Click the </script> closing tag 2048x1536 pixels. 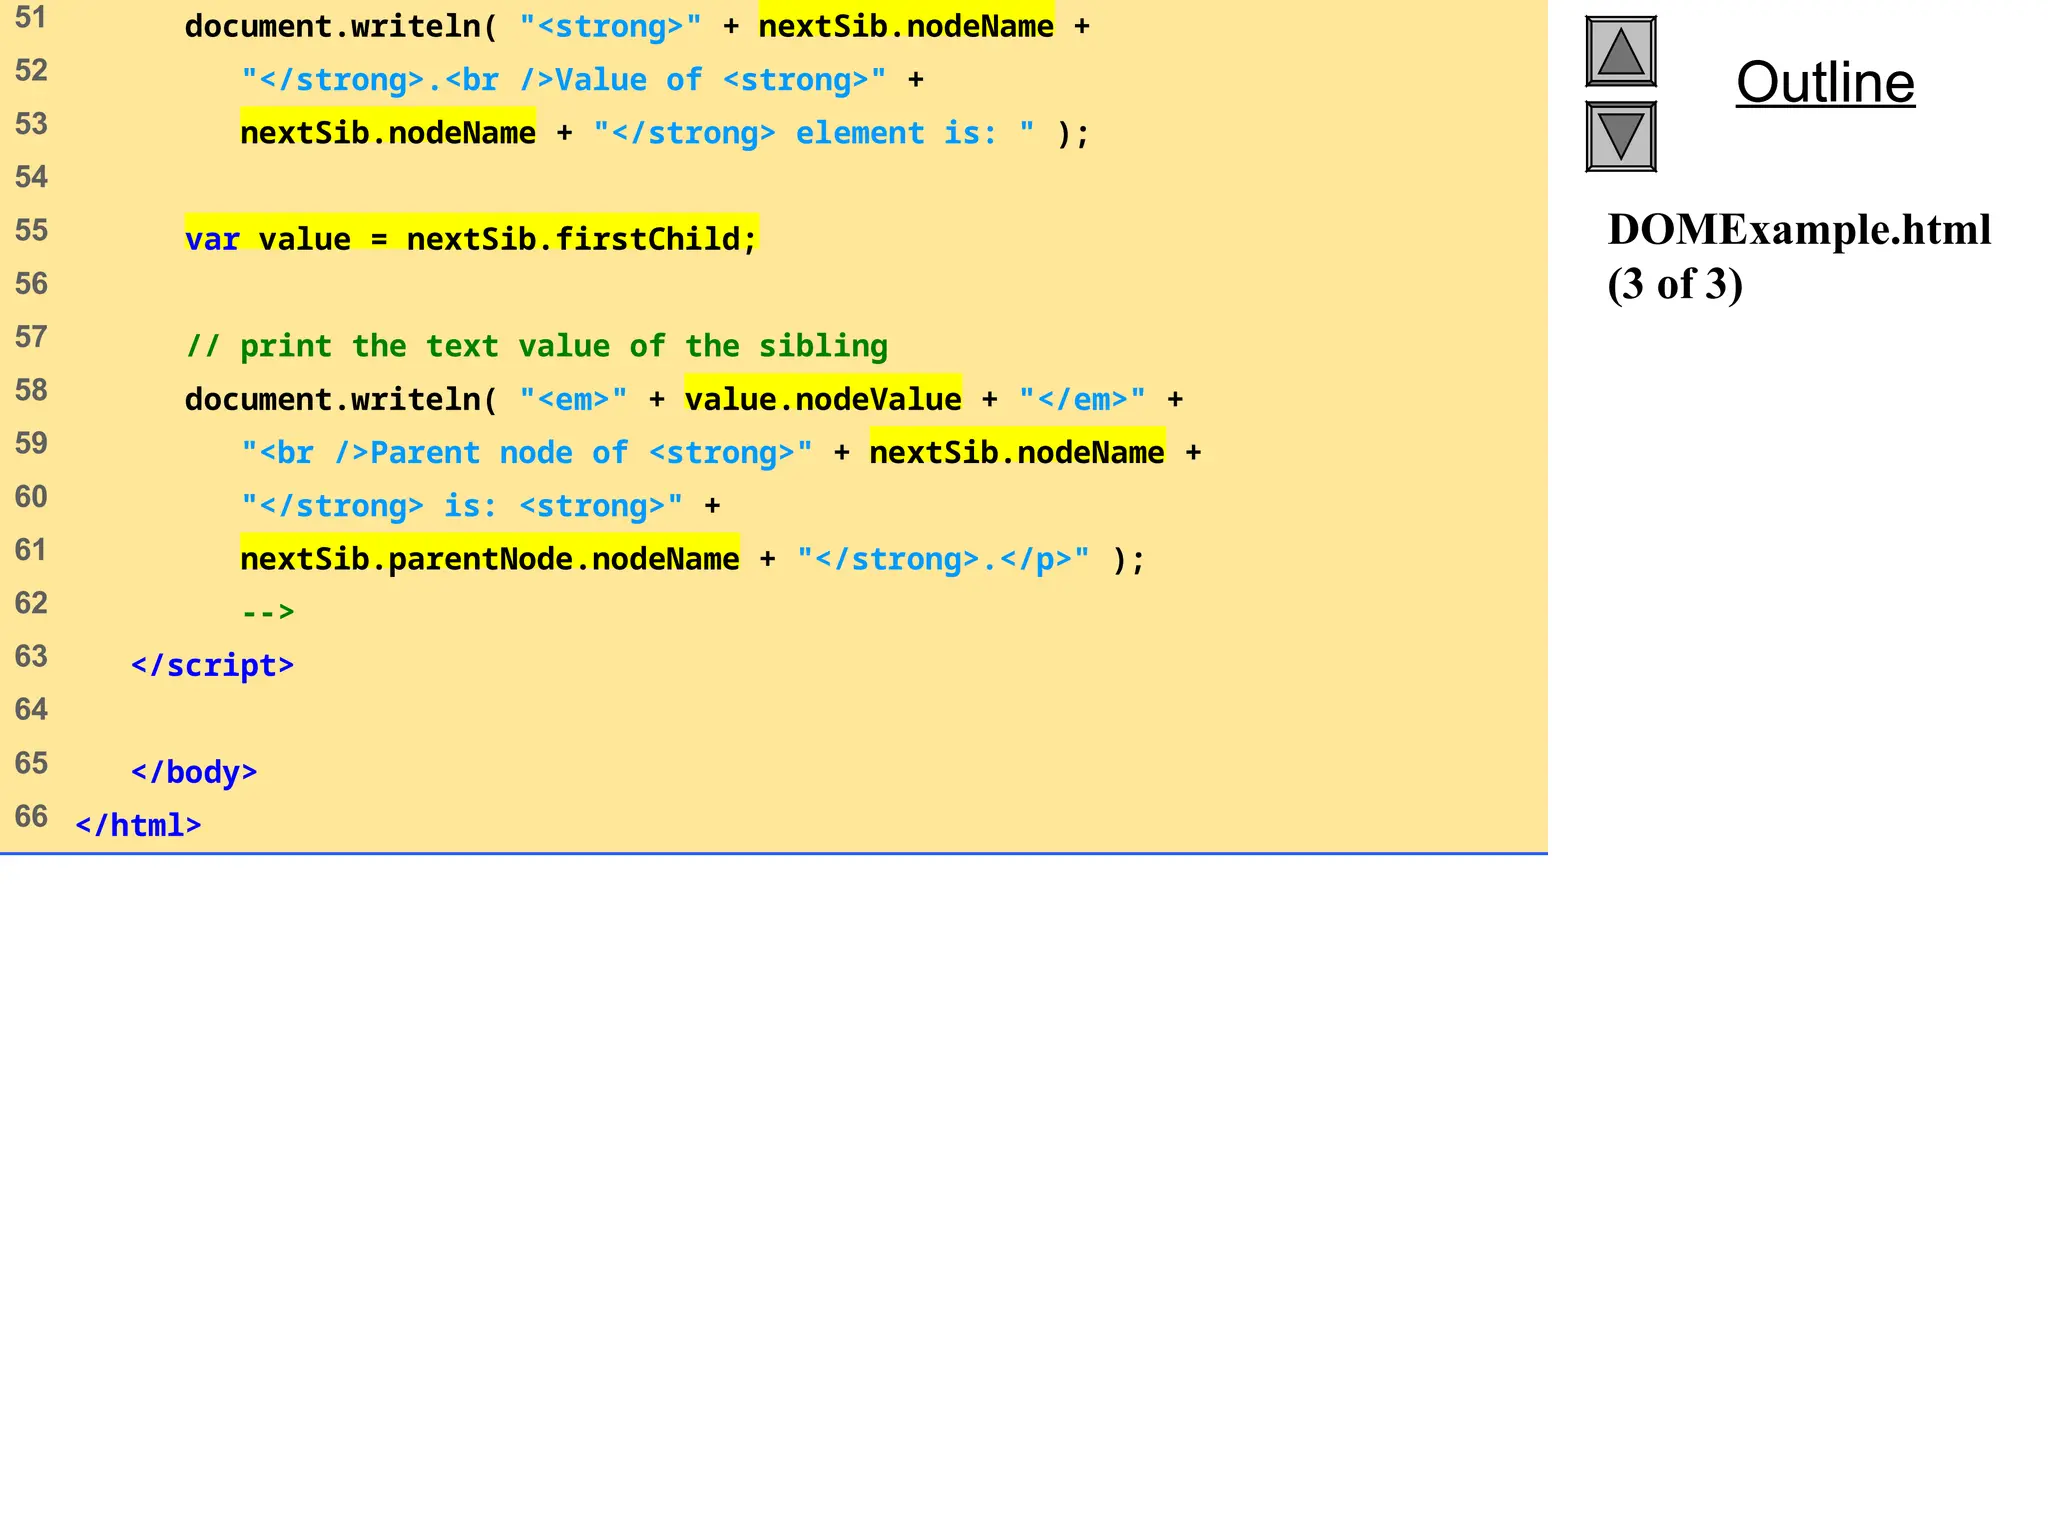click(x=212, y=665)
